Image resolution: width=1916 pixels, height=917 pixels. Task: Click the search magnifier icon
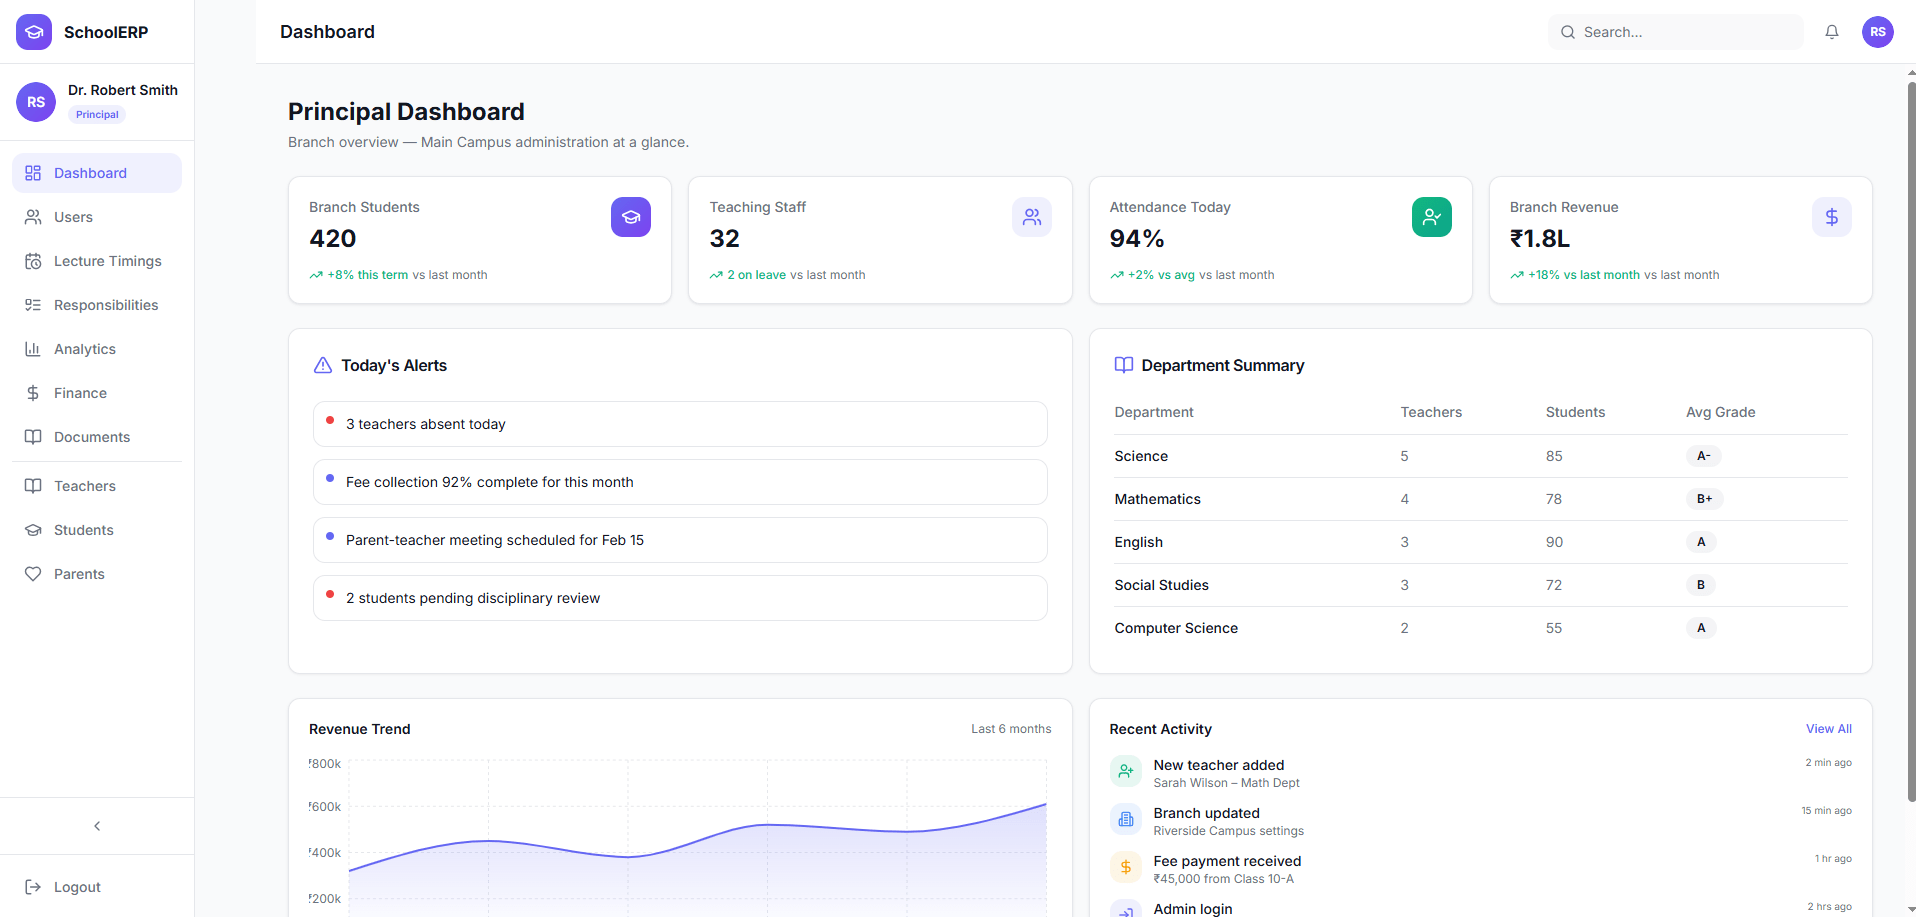pyautogui.click(x=1568, y=32)
